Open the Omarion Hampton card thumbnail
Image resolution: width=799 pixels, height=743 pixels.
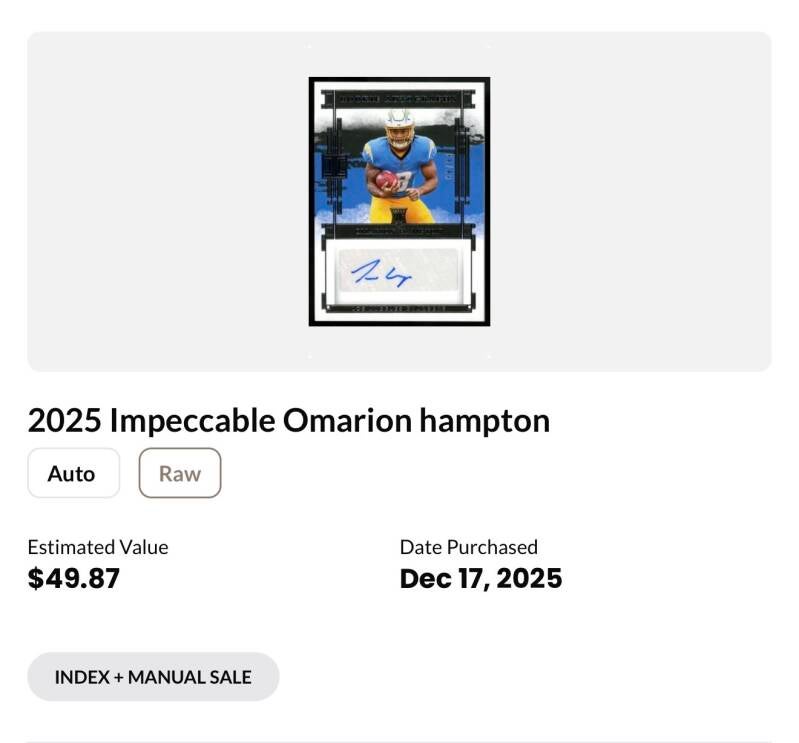399,201
